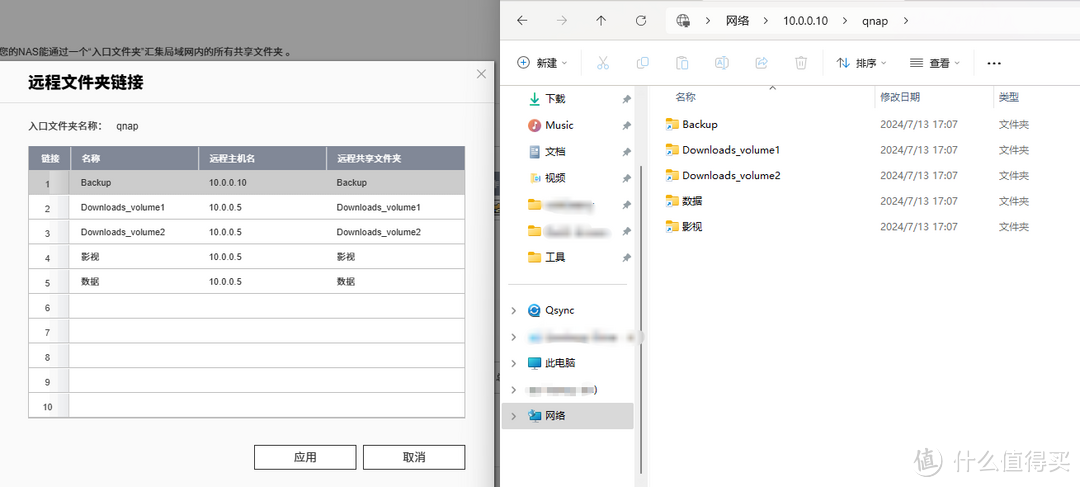Refresh the current folder view
Image resolution: width=1080 pixels, height=487 pixels.
641,20
